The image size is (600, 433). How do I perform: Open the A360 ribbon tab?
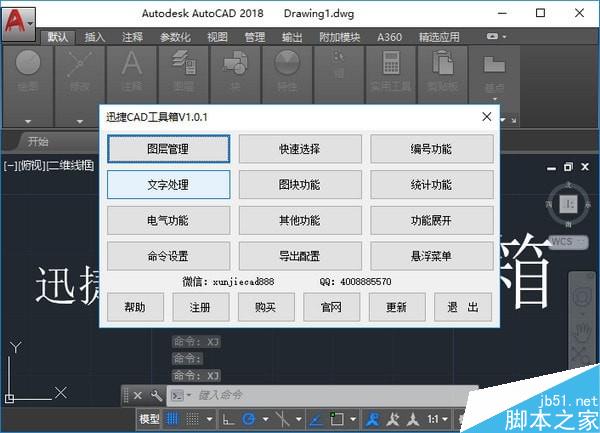click(x=390, y=37)
